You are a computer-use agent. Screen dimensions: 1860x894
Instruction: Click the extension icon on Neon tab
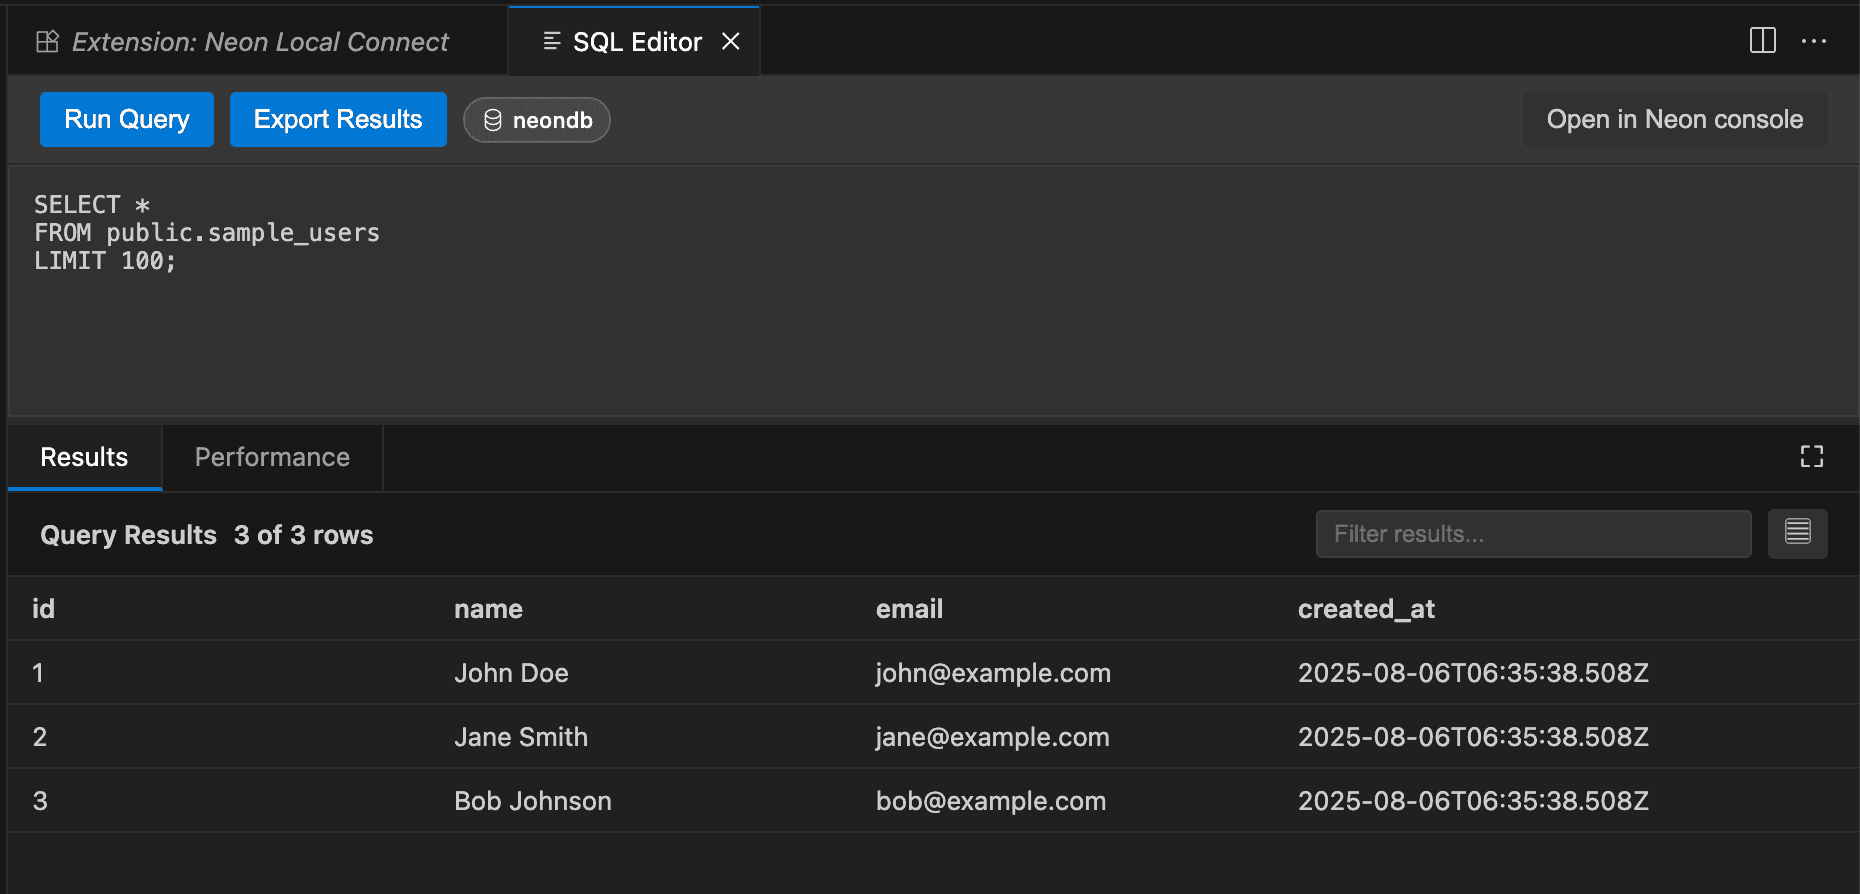[x=47, y=42]
